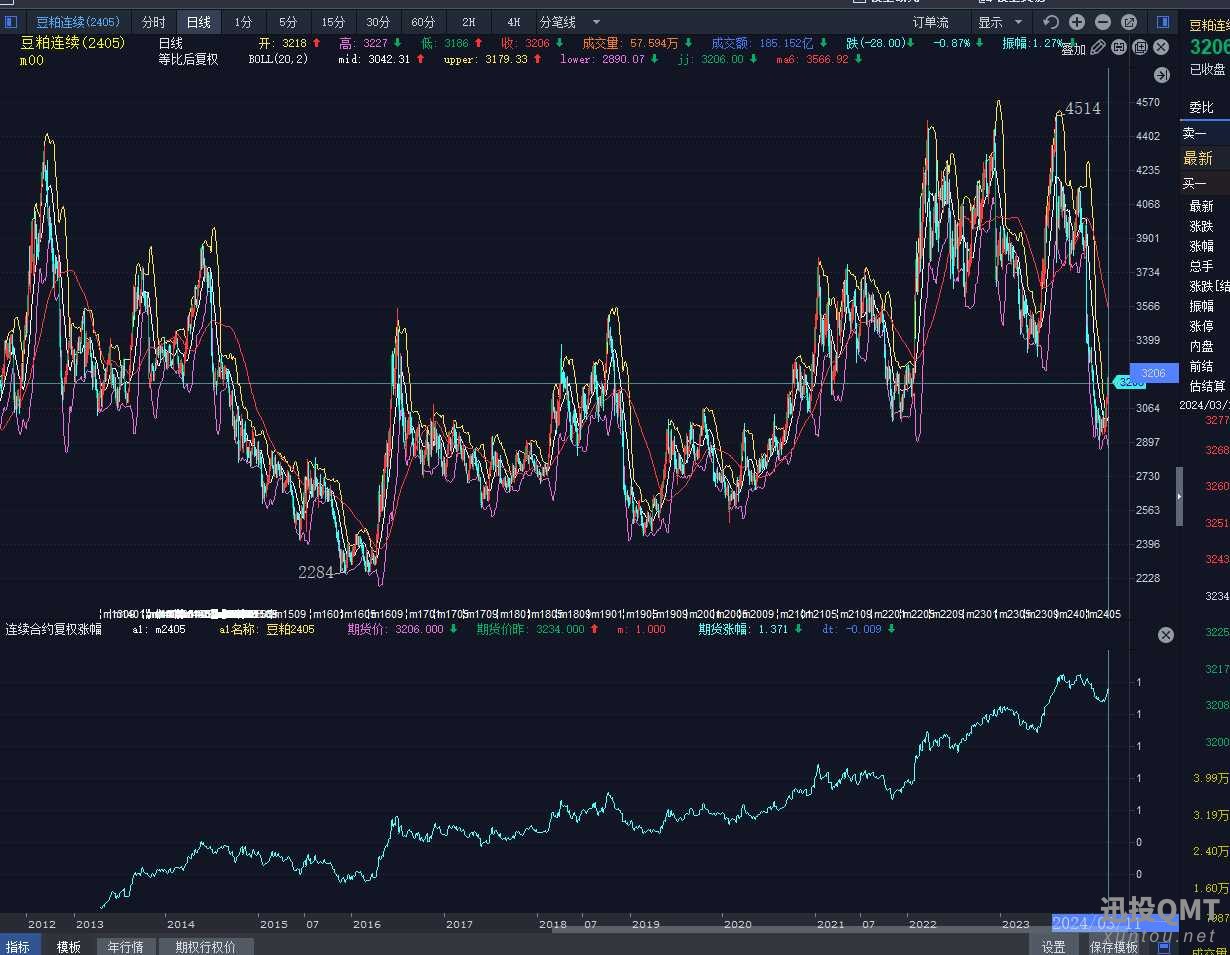
Task: Select the 4H period tab
Action: coord(513,22)
